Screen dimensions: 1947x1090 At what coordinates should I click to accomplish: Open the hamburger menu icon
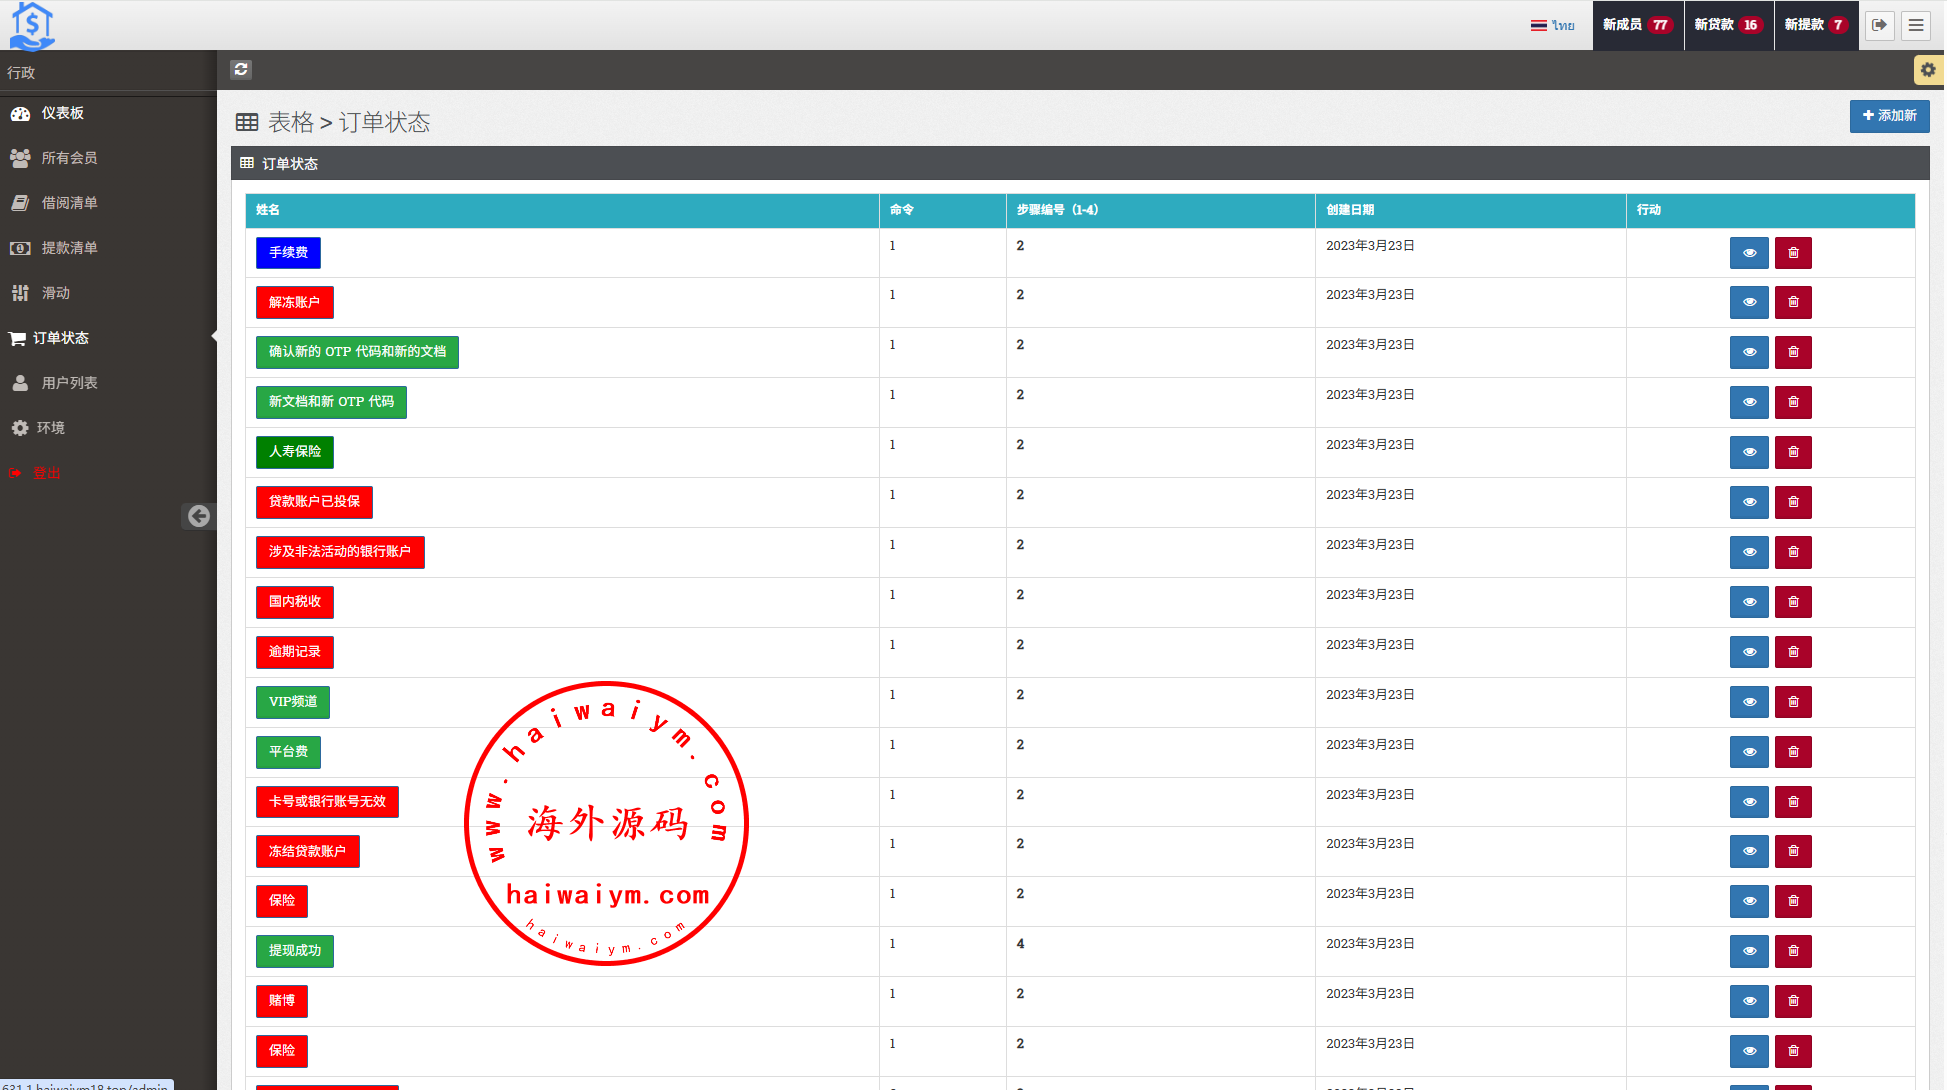(x=1915, y=25)
